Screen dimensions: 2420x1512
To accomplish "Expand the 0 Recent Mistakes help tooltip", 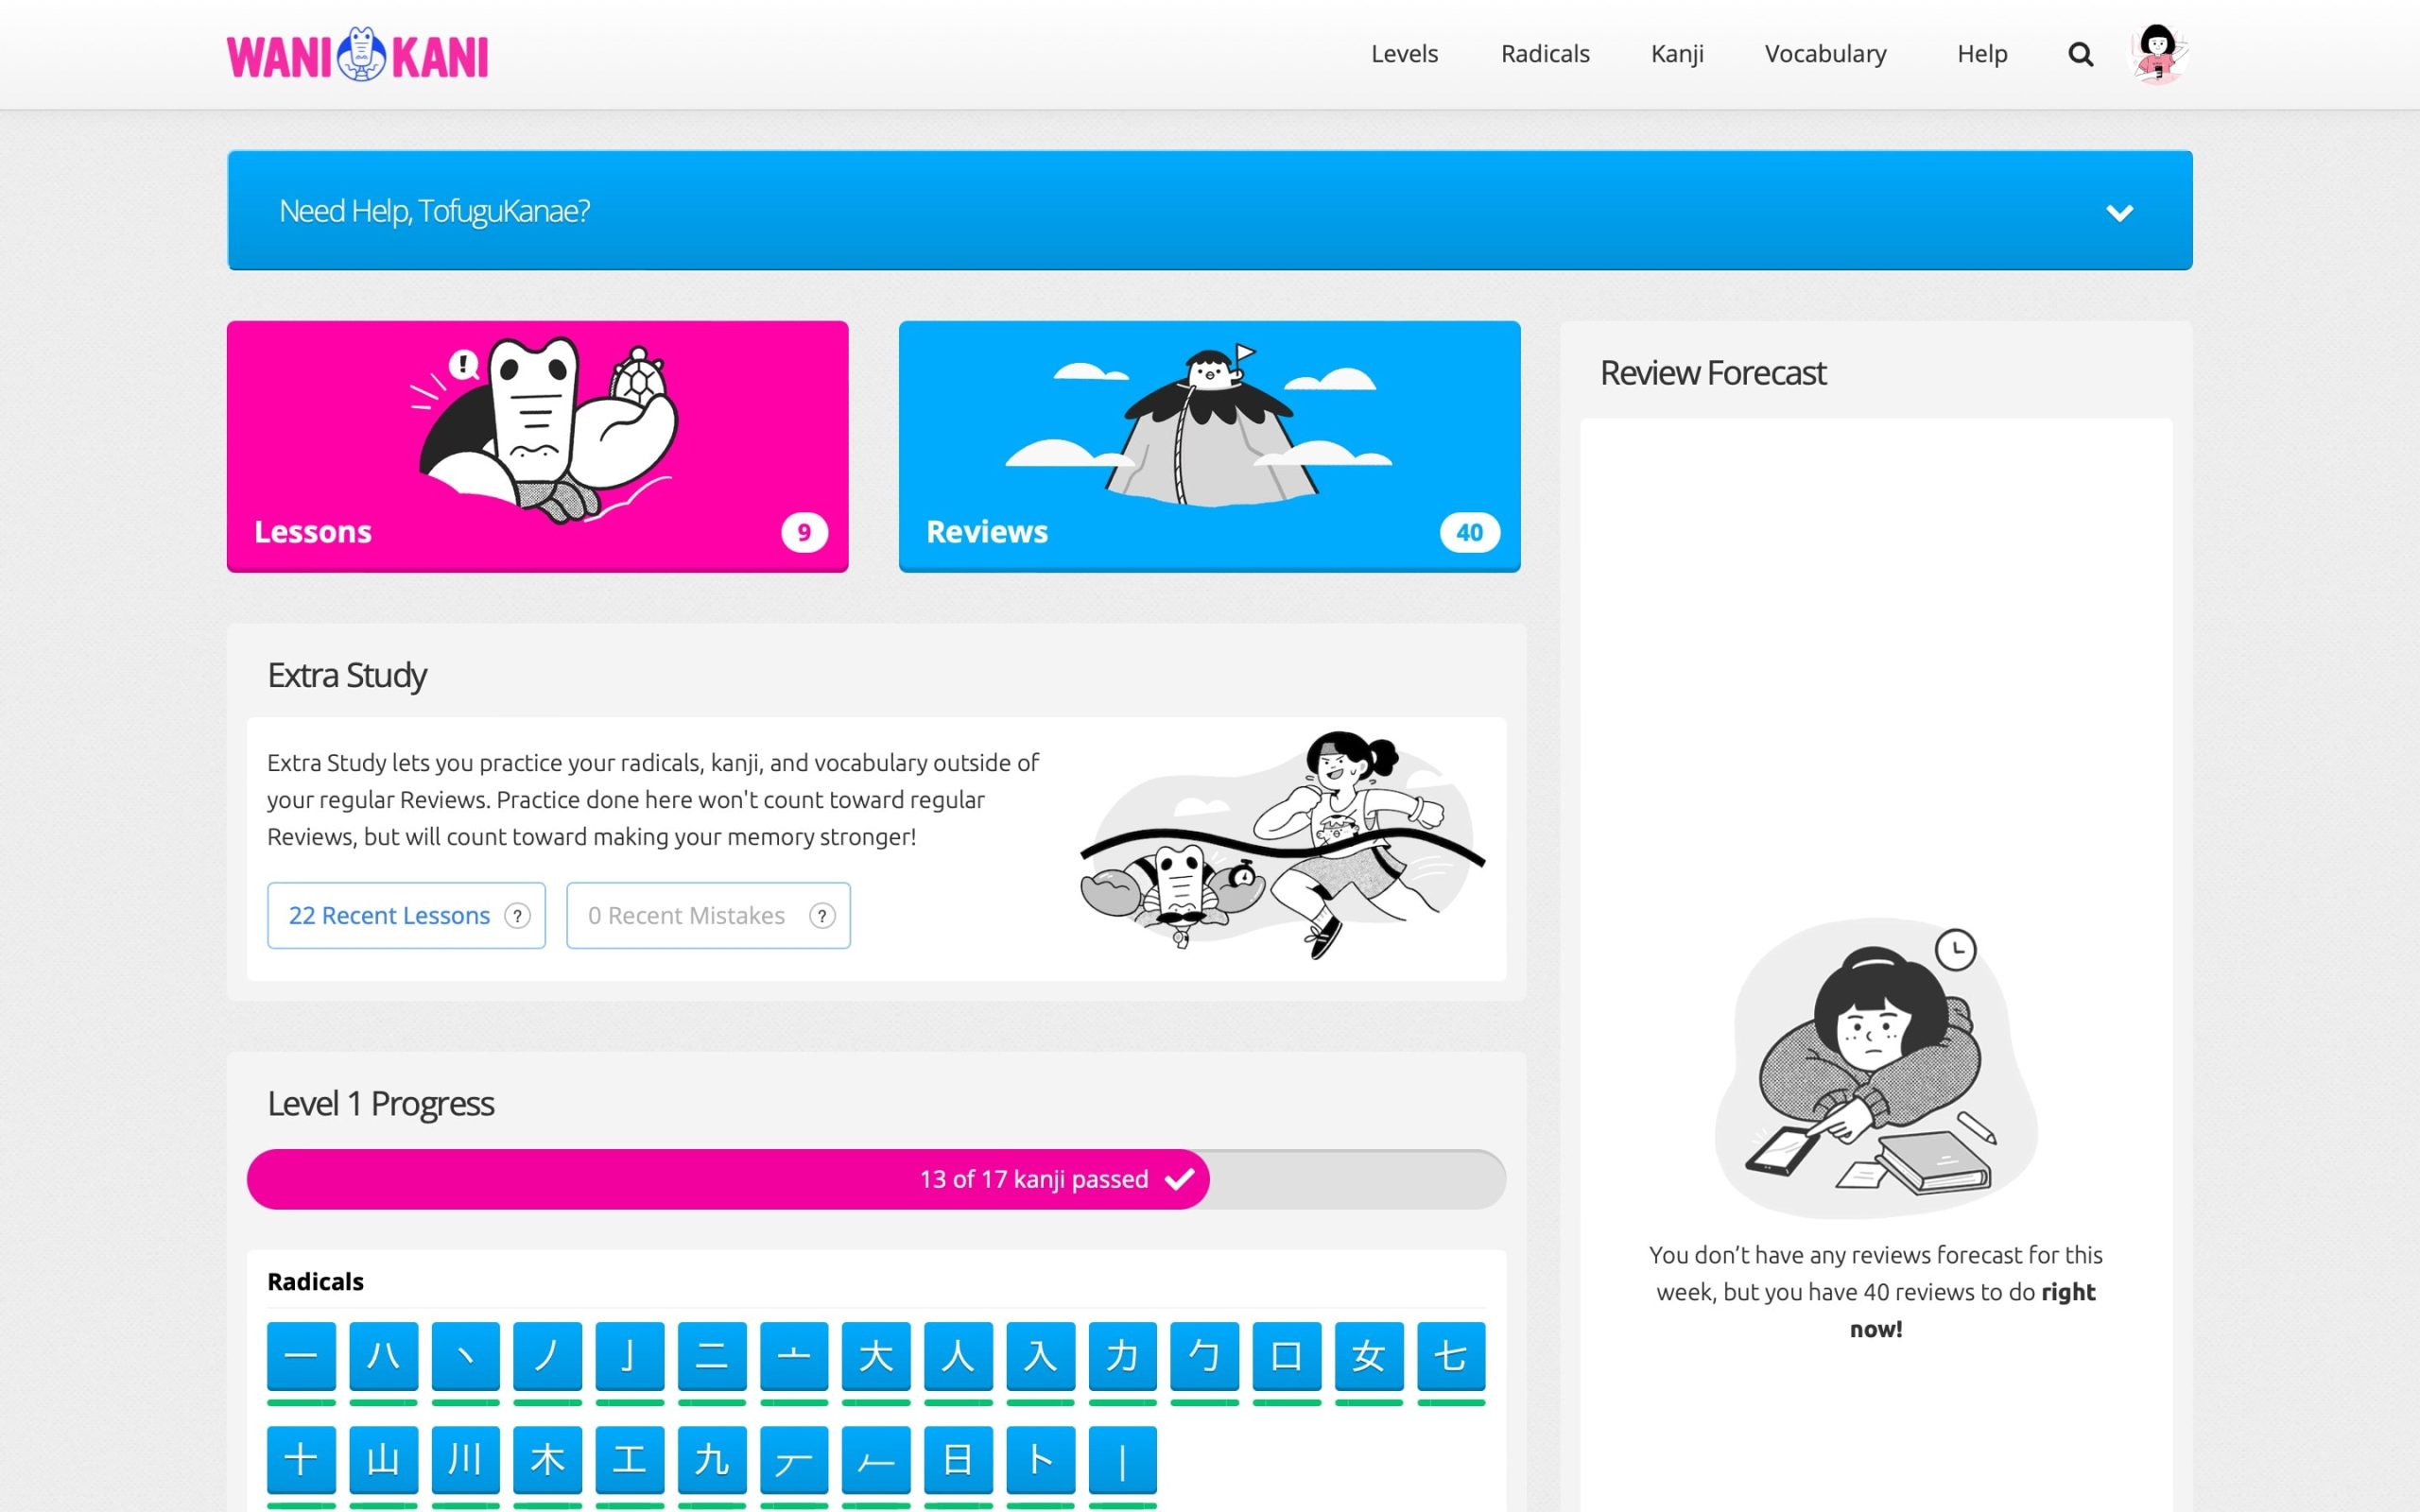I will [x=821, y=915].
